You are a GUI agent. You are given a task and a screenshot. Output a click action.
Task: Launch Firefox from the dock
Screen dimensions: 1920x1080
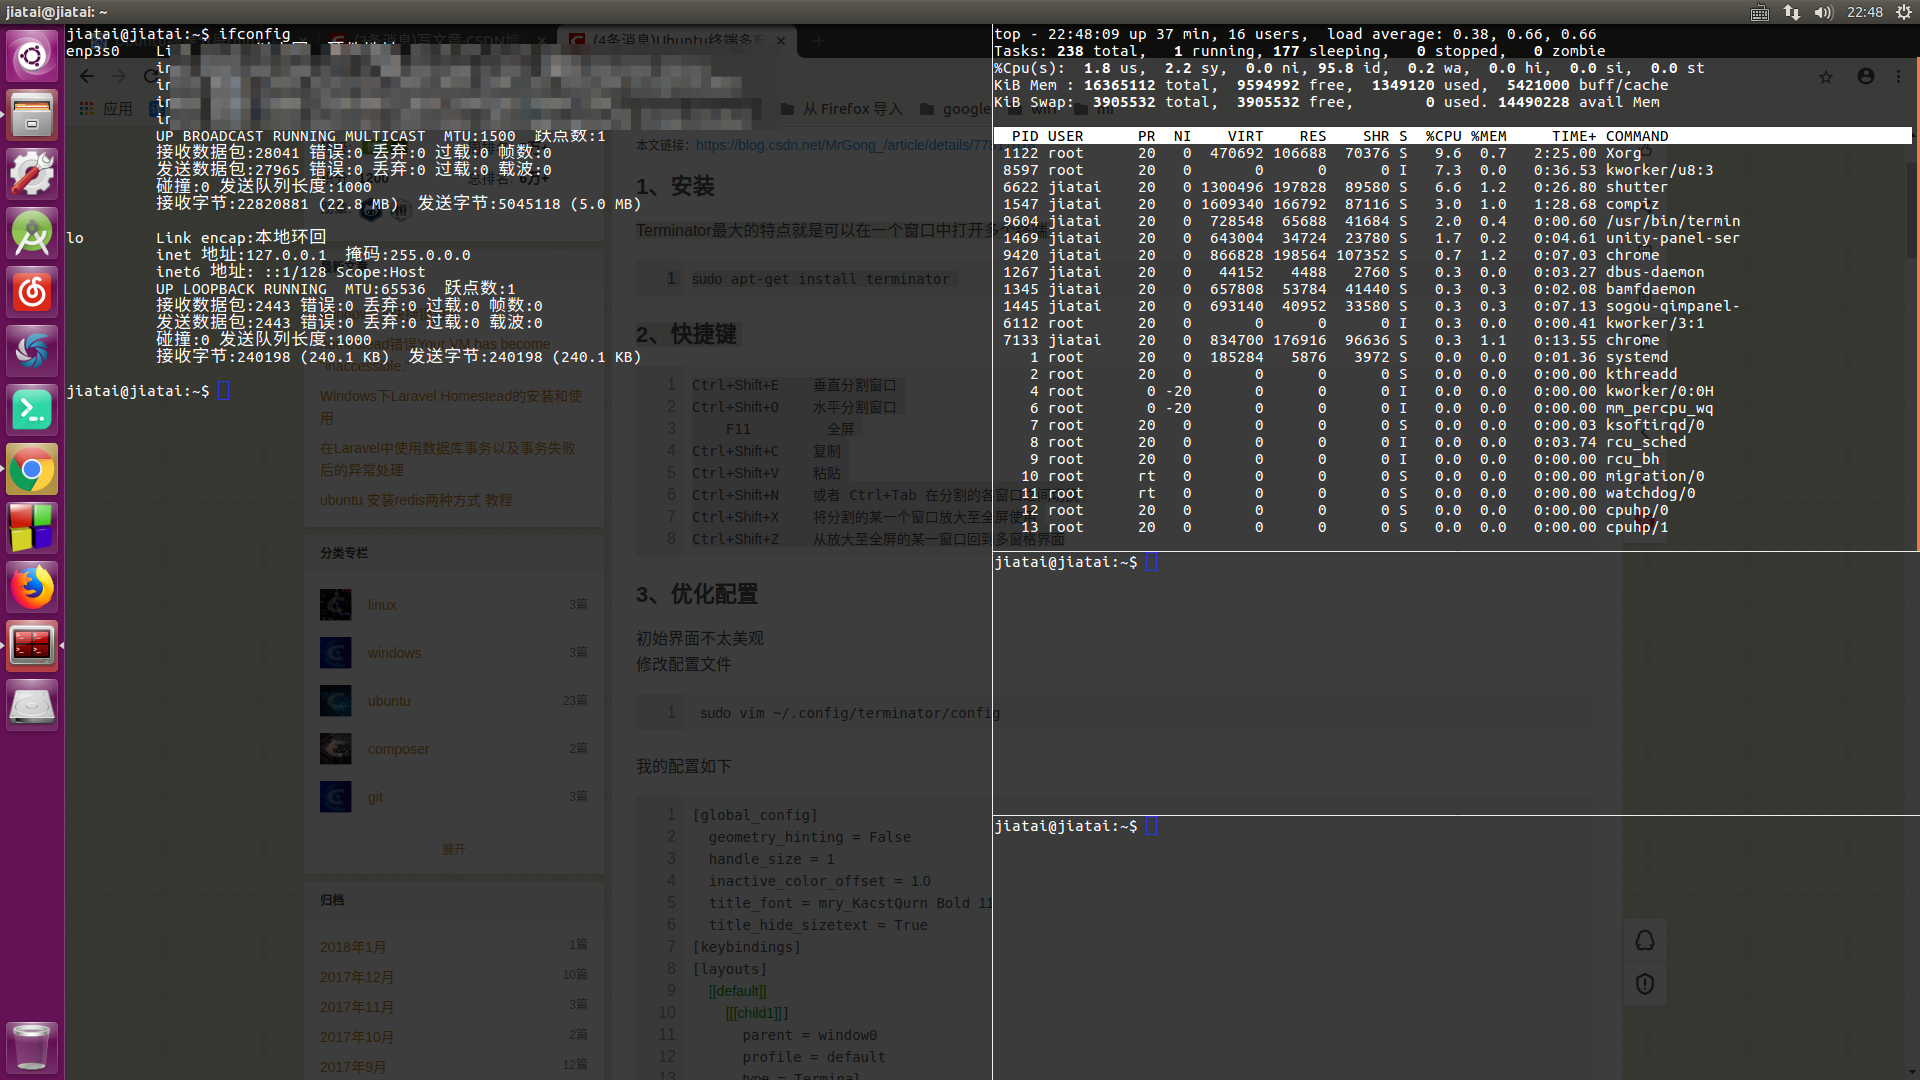[x=32, y=587]
